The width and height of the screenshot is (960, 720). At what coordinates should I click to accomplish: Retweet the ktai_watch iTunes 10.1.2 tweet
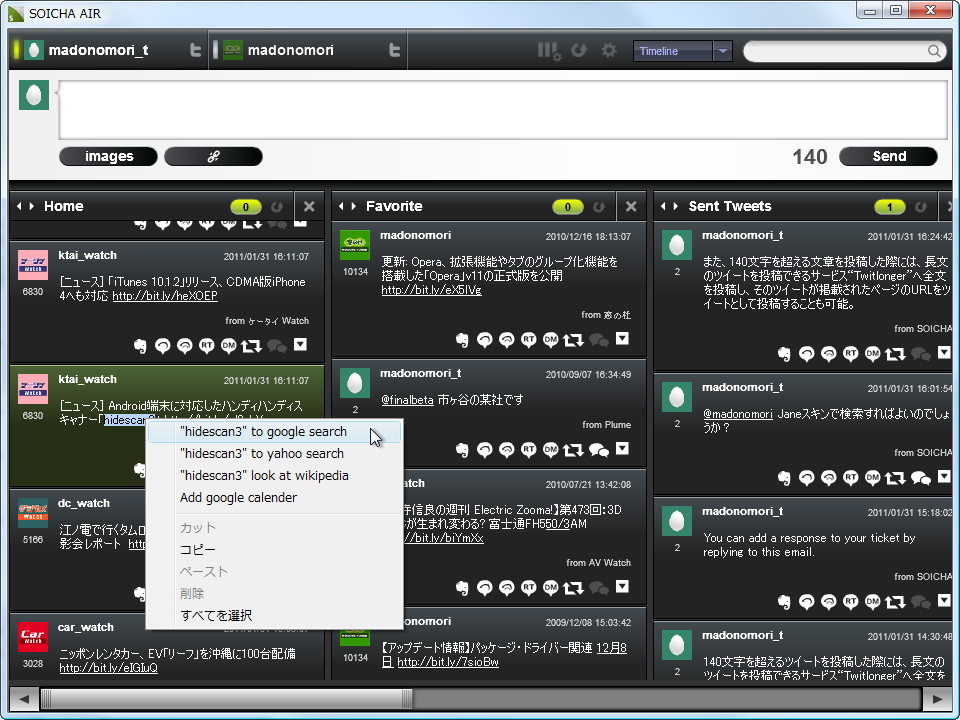252,346
